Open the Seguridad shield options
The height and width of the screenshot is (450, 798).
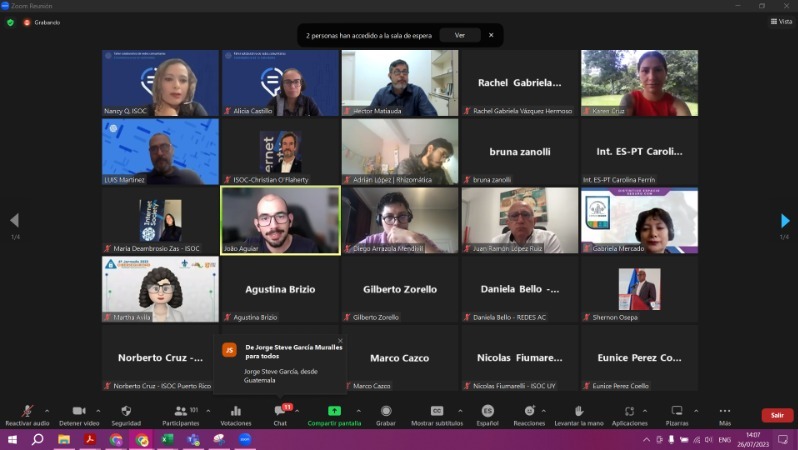126,411
